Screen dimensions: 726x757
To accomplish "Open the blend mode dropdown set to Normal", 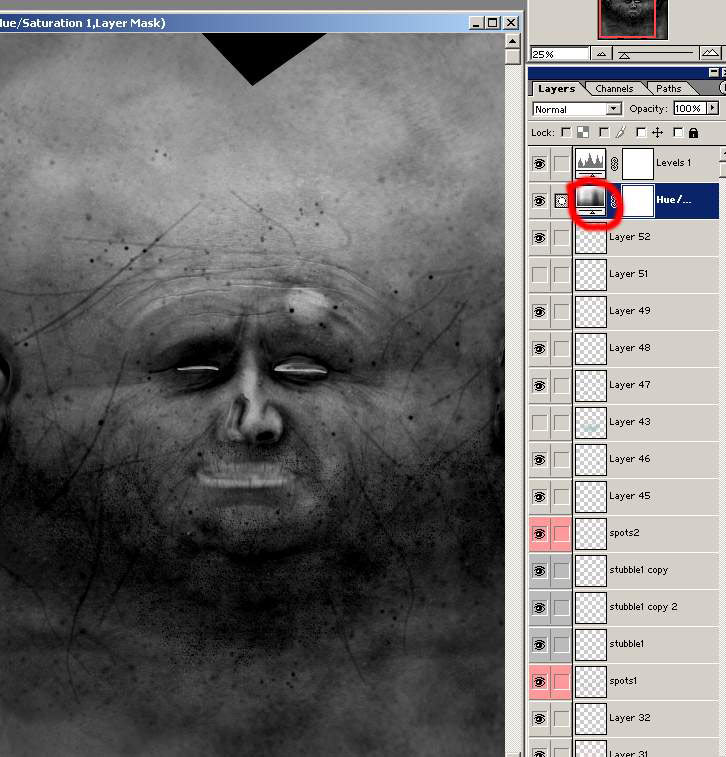I will (x=577, y=109).
